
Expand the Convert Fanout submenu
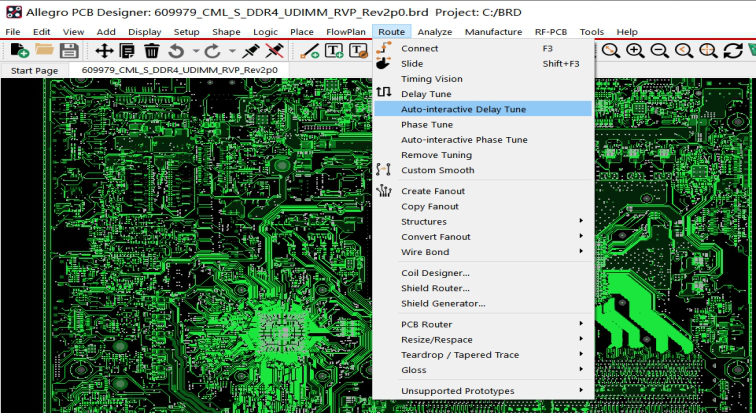click(483, 237)
